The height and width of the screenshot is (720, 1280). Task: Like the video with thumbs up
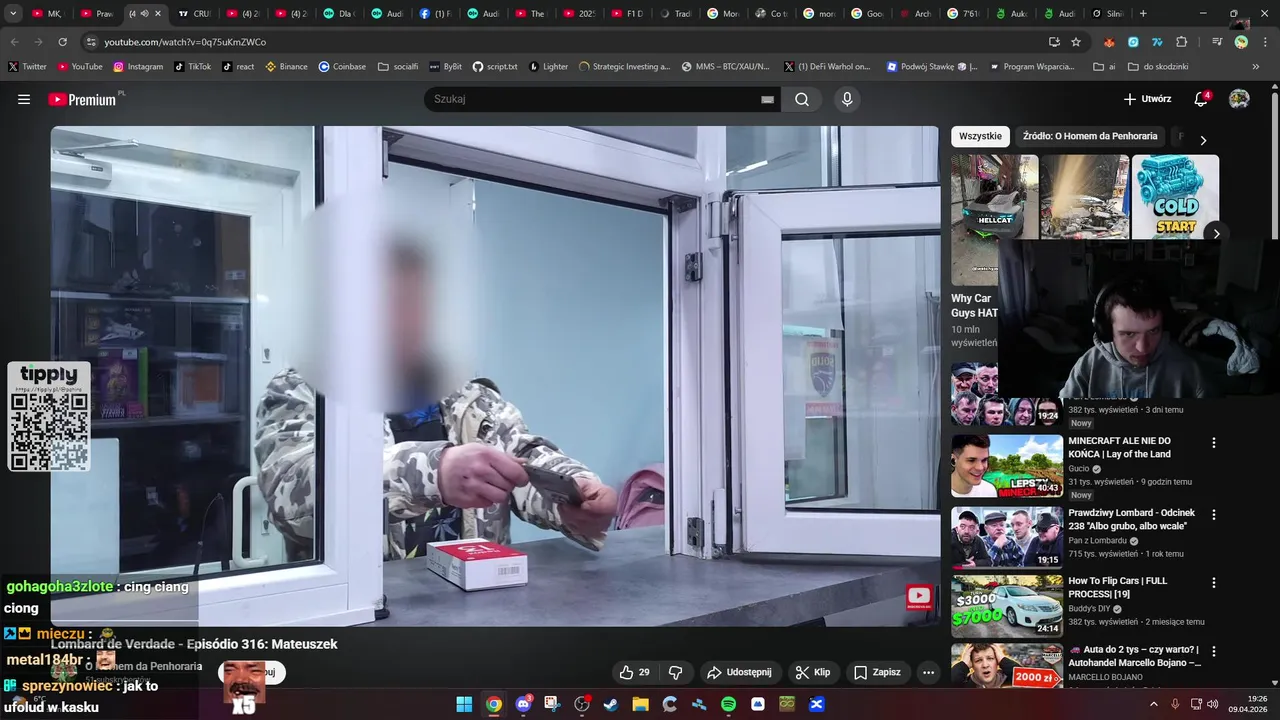tap(634, 672)
